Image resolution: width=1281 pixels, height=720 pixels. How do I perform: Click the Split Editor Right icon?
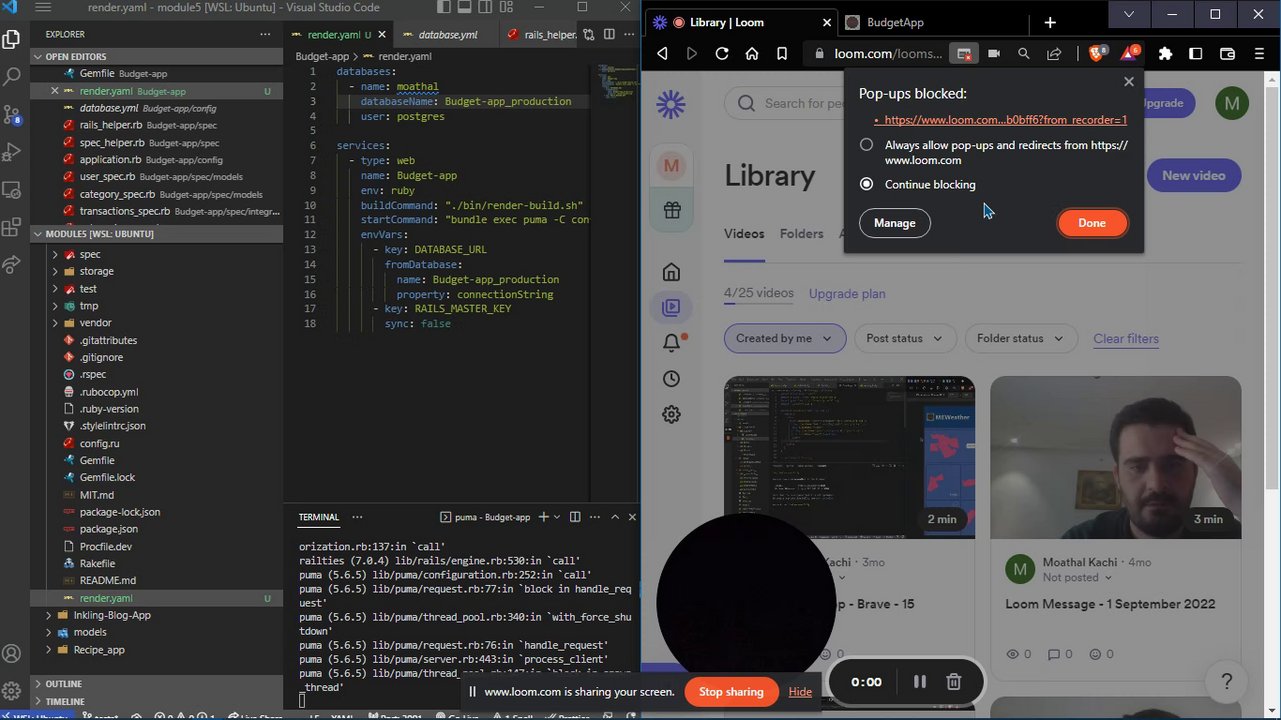pyautogui.click(x=609, y=34)
